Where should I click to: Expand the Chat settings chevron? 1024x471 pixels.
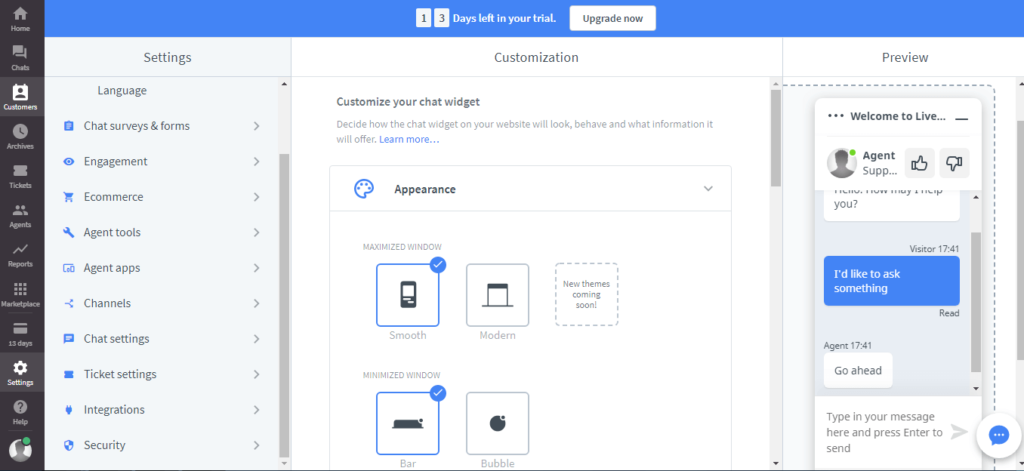(x=257, y=338)
